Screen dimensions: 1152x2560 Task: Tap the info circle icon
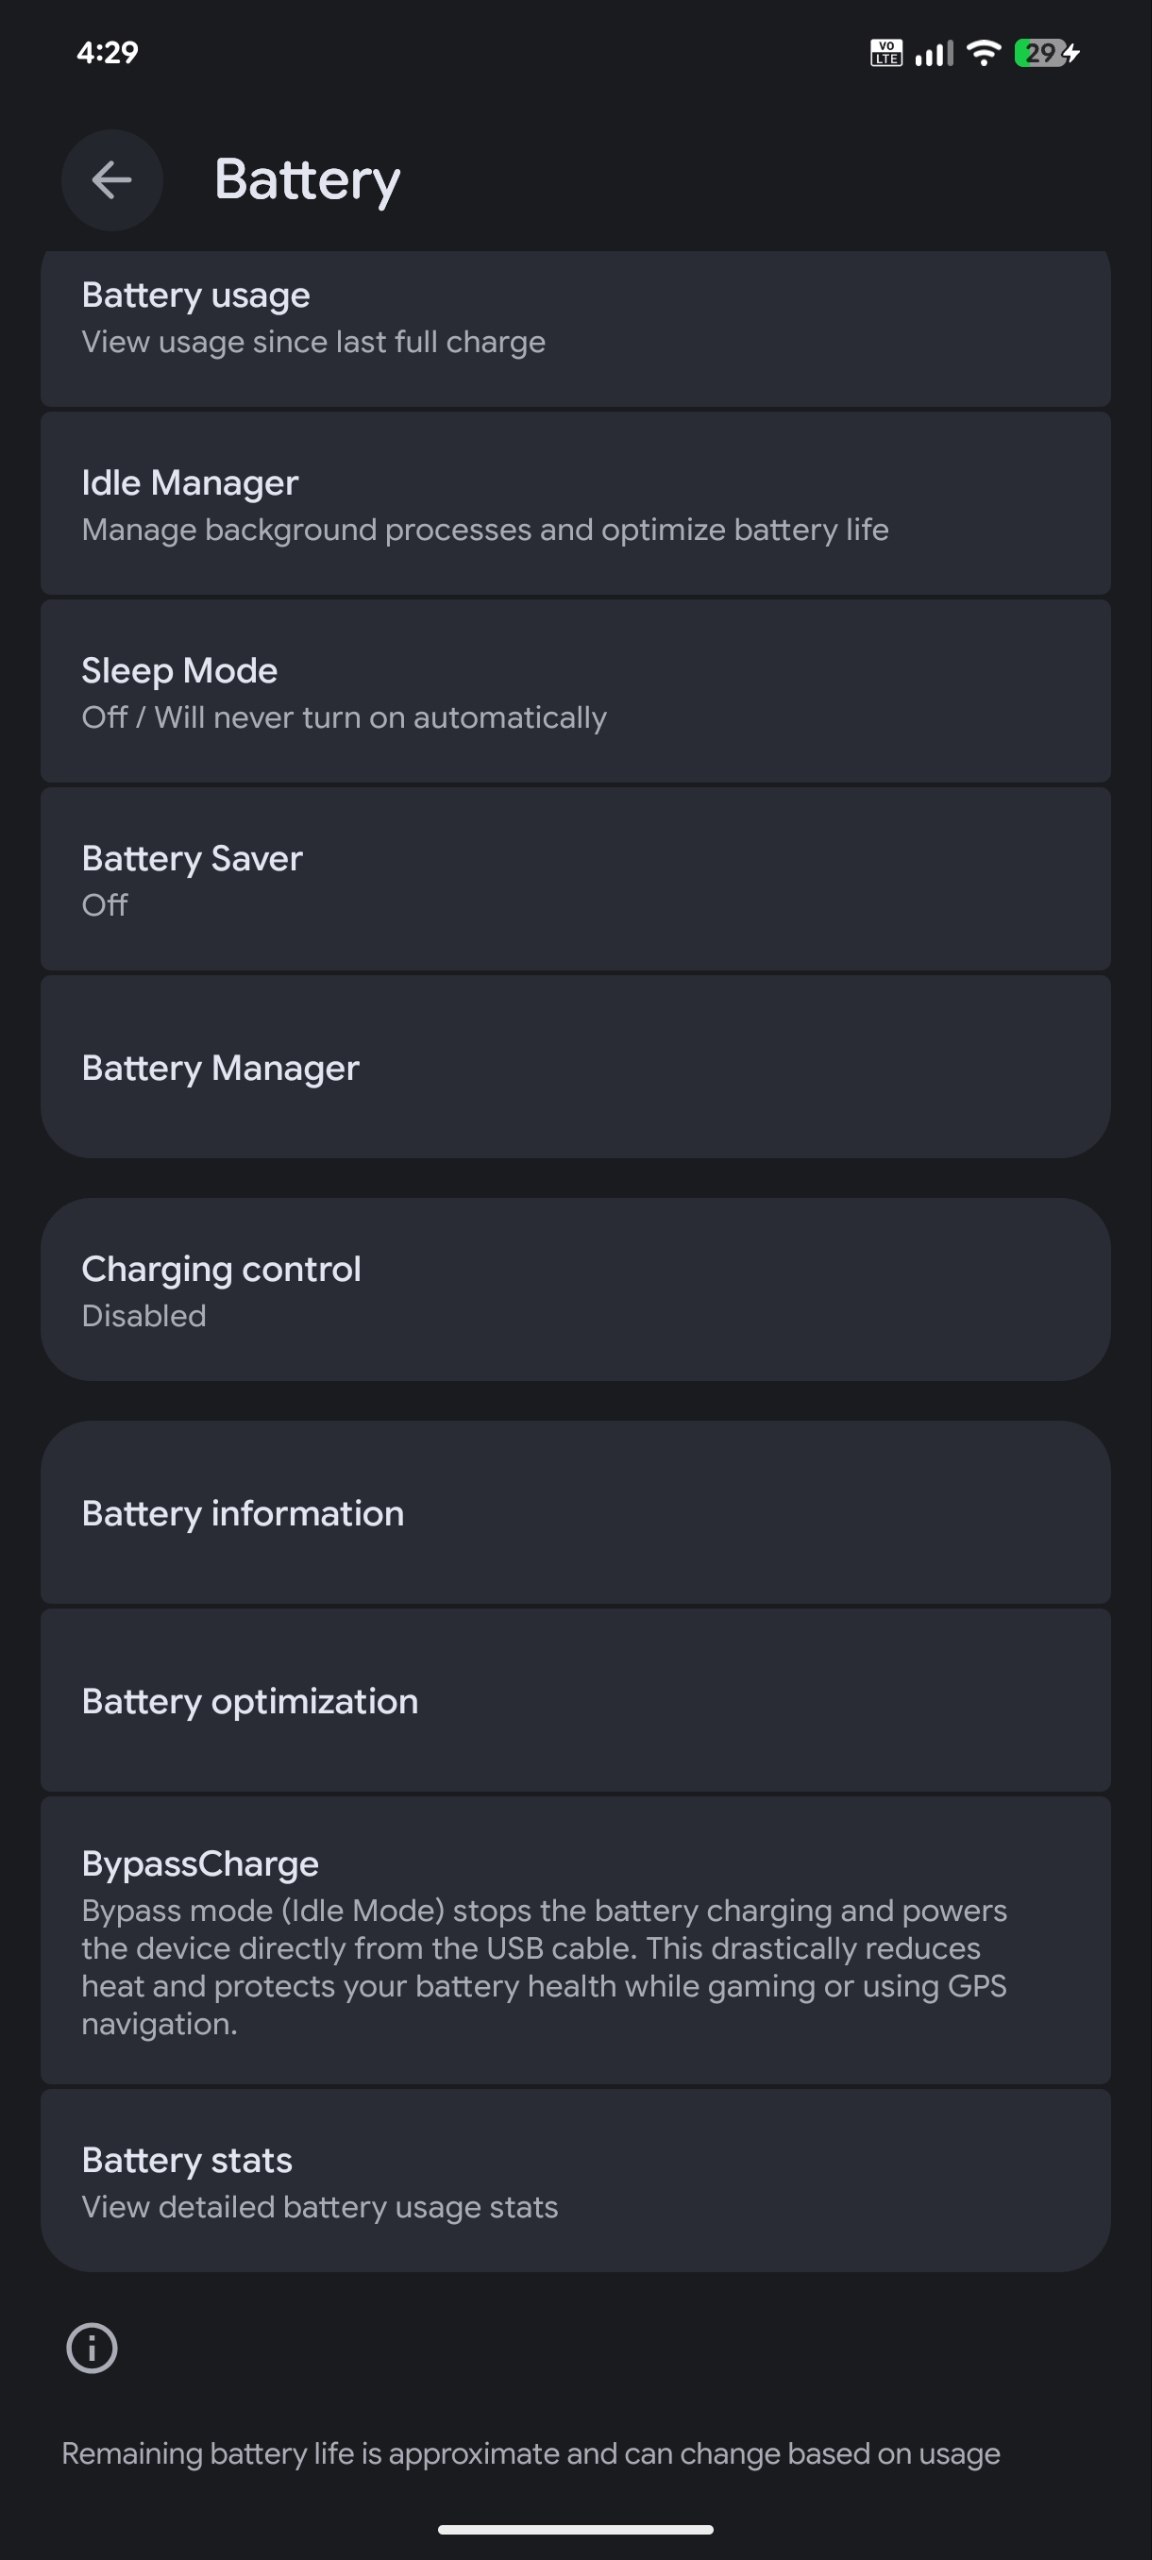[92, 2347]
